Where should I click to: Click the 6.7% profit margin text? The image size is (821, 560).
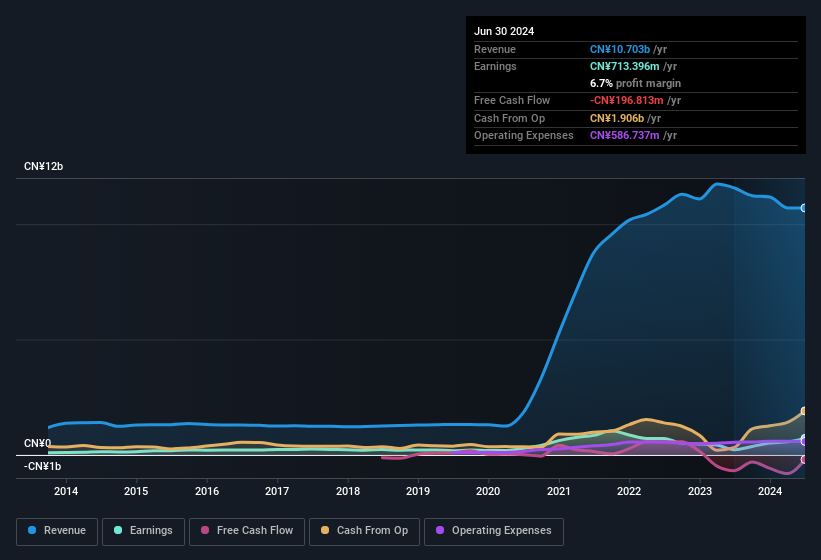[636, 83]
